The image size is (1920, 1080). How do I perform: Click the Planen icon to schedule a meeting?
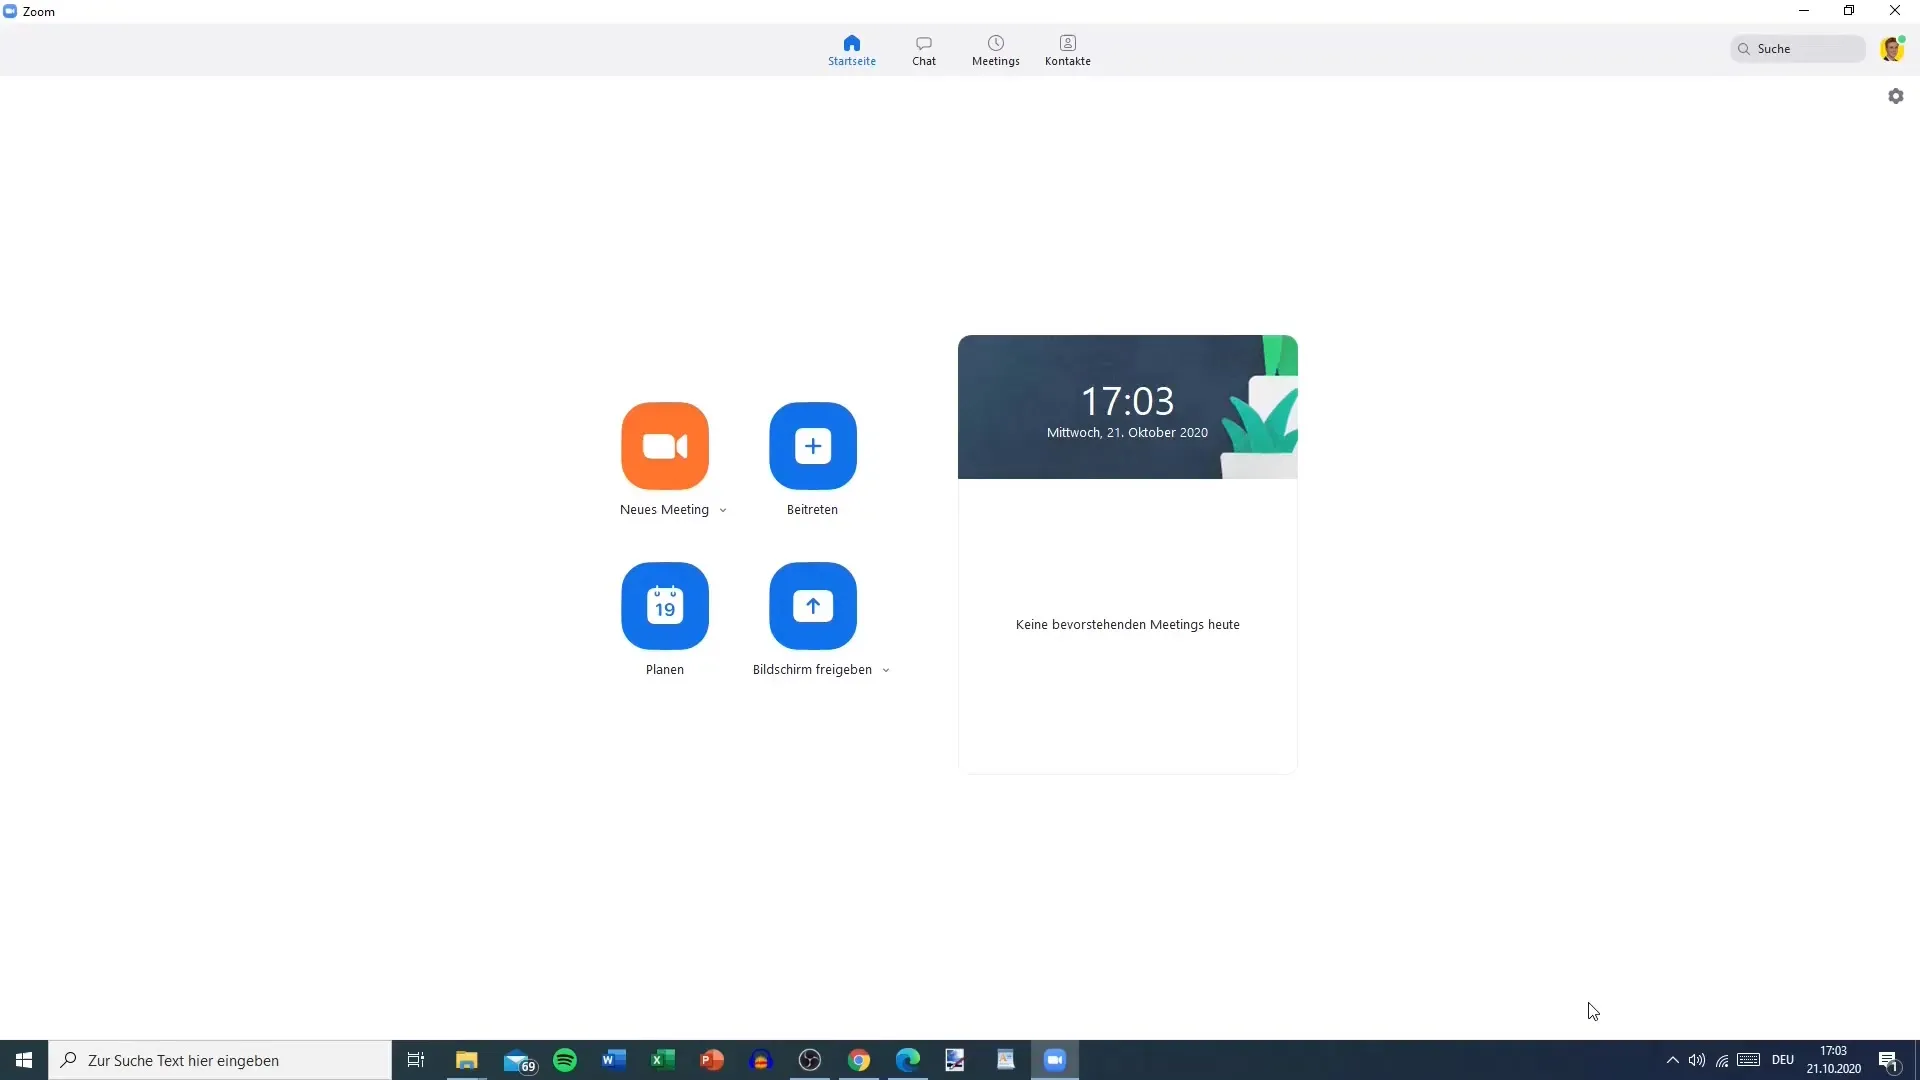[x=665, y=605]
